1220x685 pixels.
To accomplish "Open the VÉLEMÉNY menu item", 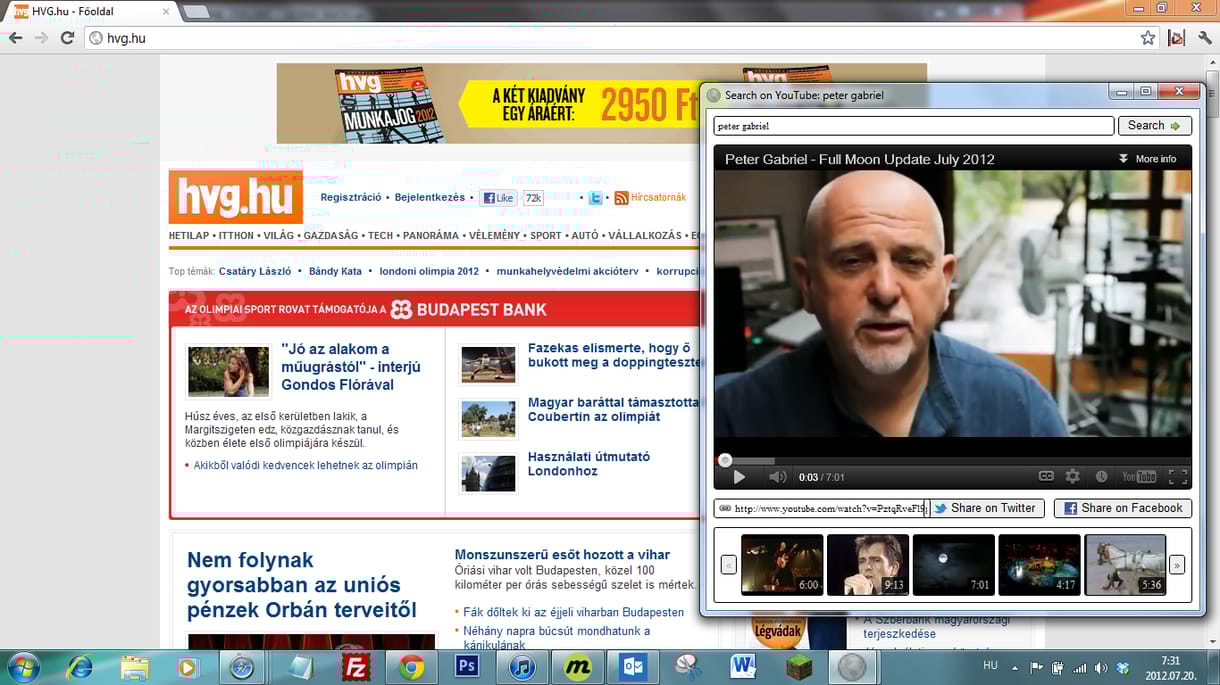I will click(495, 236).
